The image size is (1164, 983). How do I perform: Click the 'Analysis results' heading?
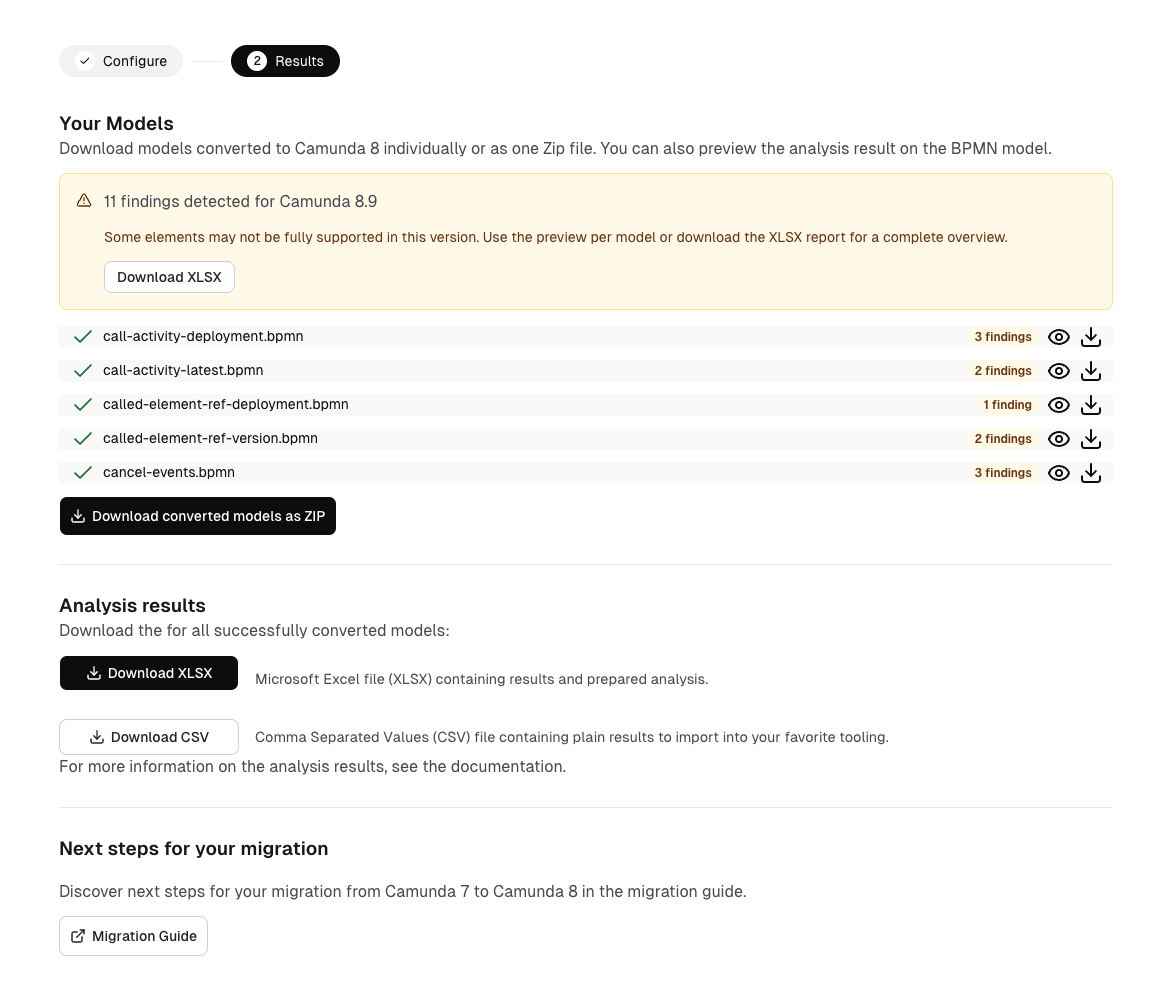[x=132, y=606]
